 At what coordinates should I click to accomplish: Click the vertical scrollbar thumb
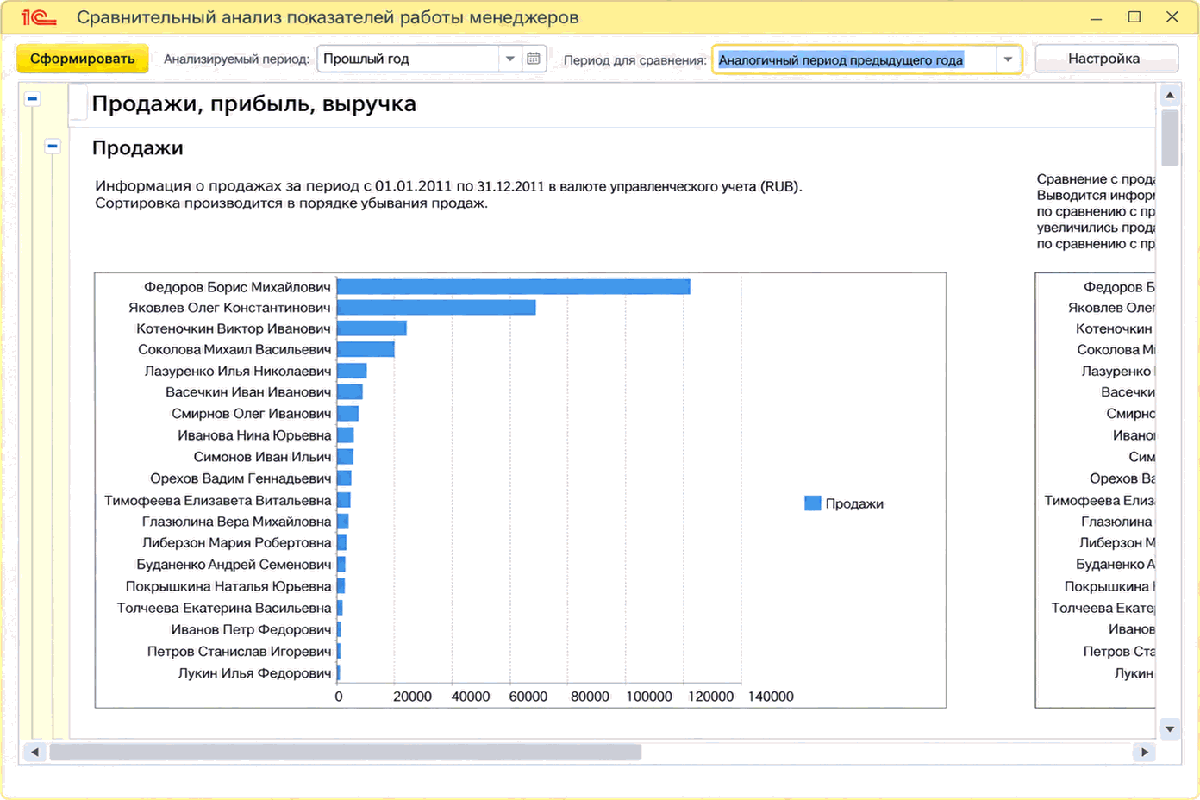pyautogui.click(x=1167, y=137)
